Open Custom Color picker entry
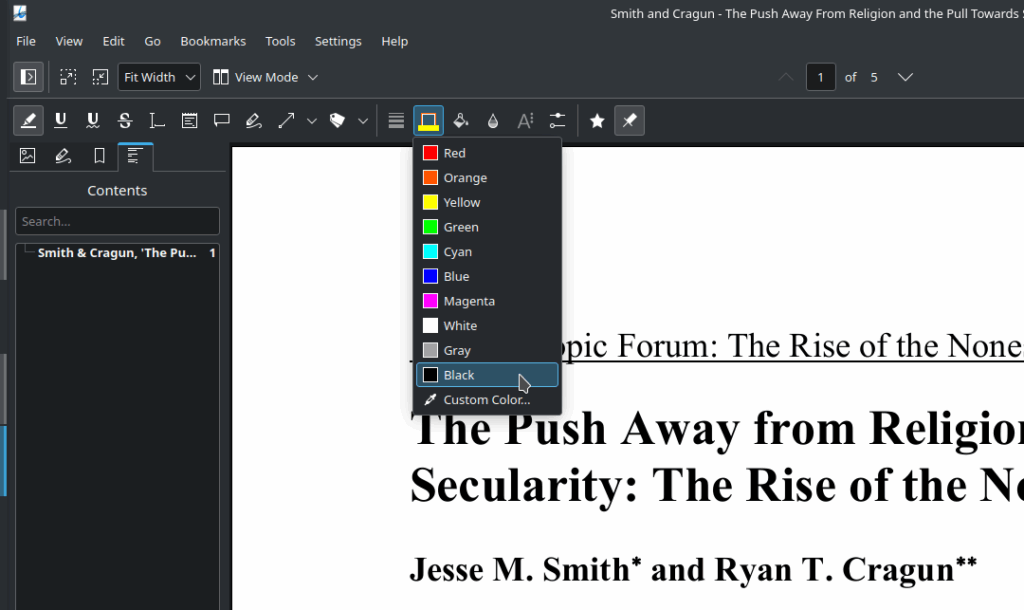 [487, 400]
